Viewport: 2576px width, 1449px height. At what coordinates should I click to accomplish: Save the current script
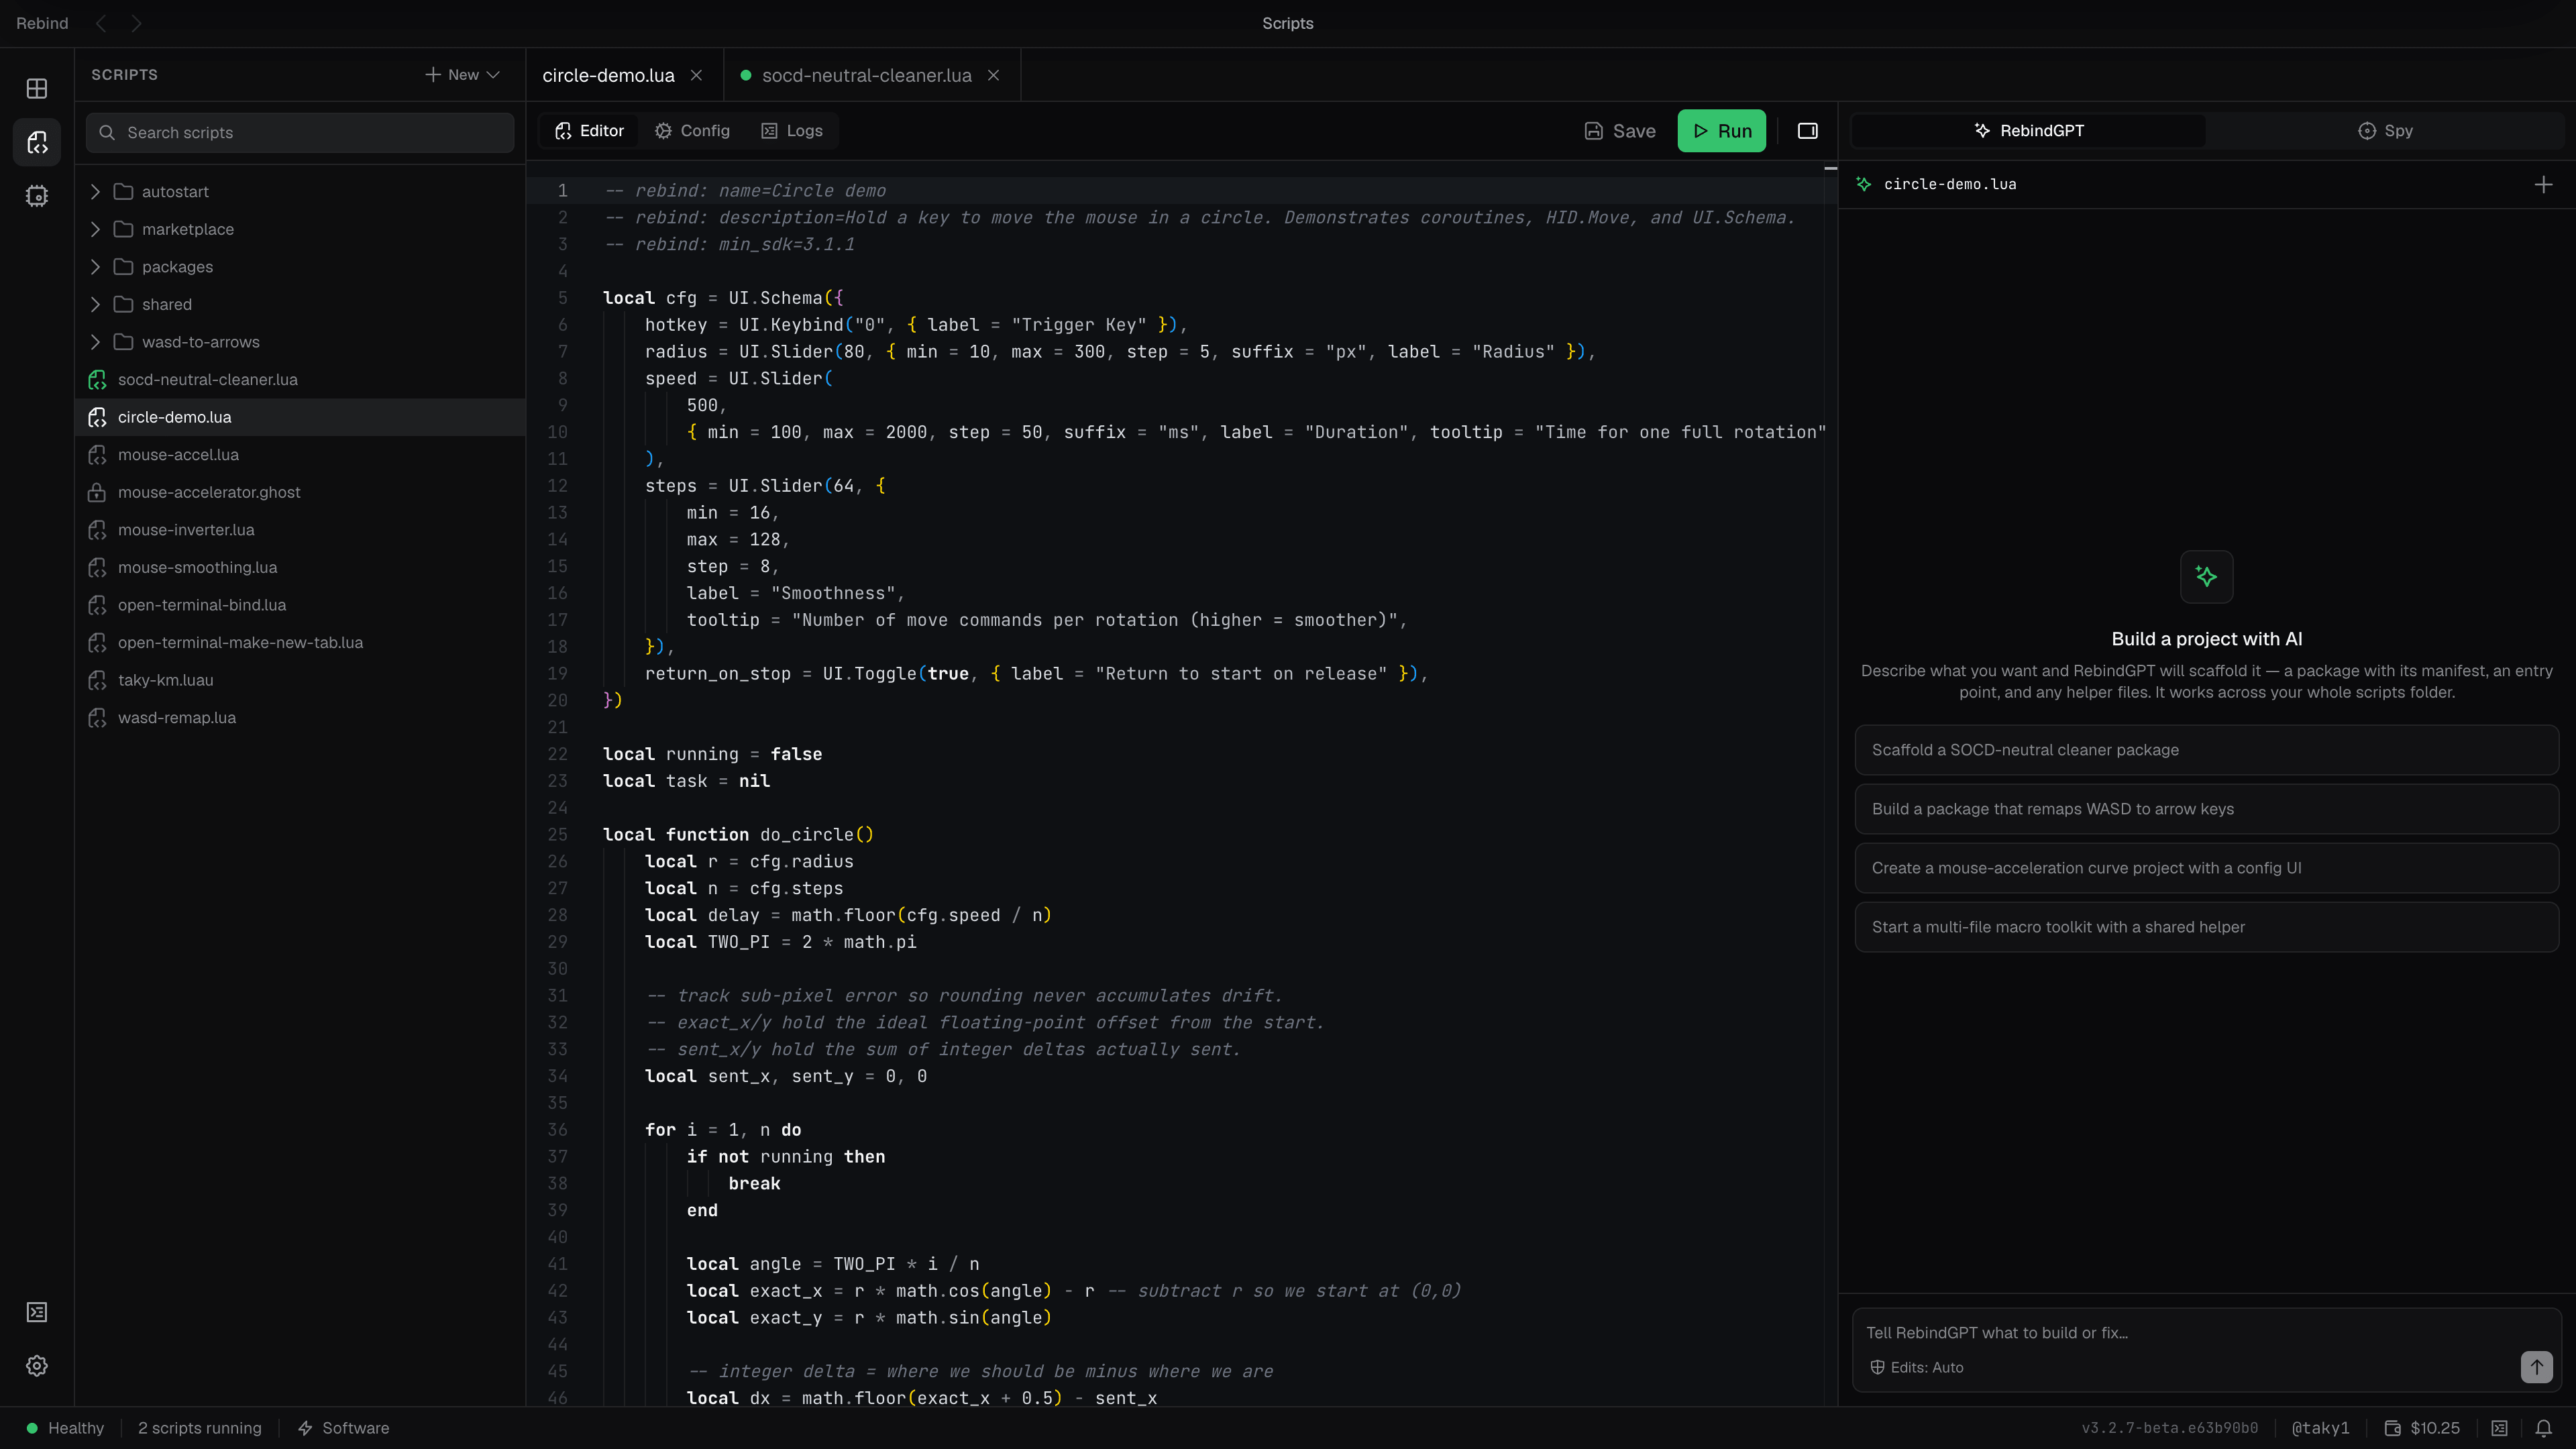coord(1620,131)
